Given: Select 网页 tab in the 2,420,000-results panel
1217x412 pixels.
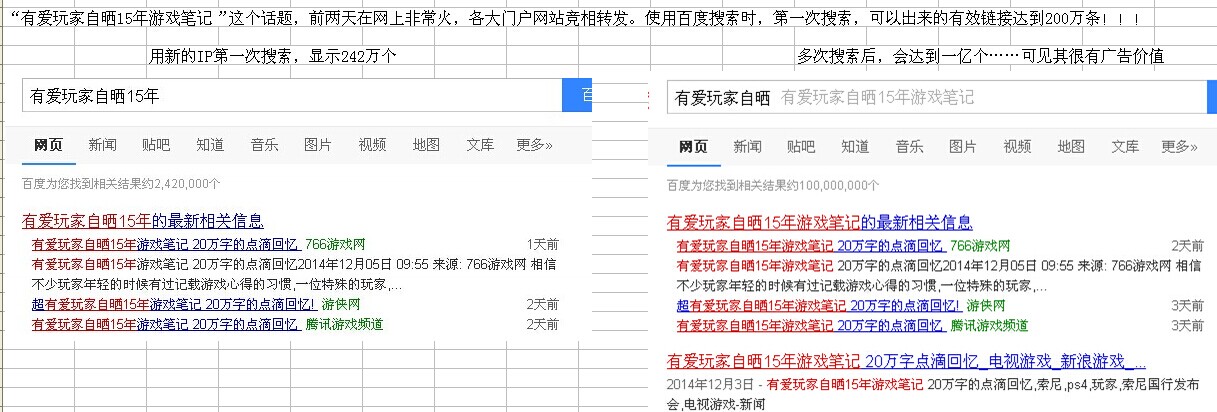Looking at the screenshot, I should coord(48,145).
